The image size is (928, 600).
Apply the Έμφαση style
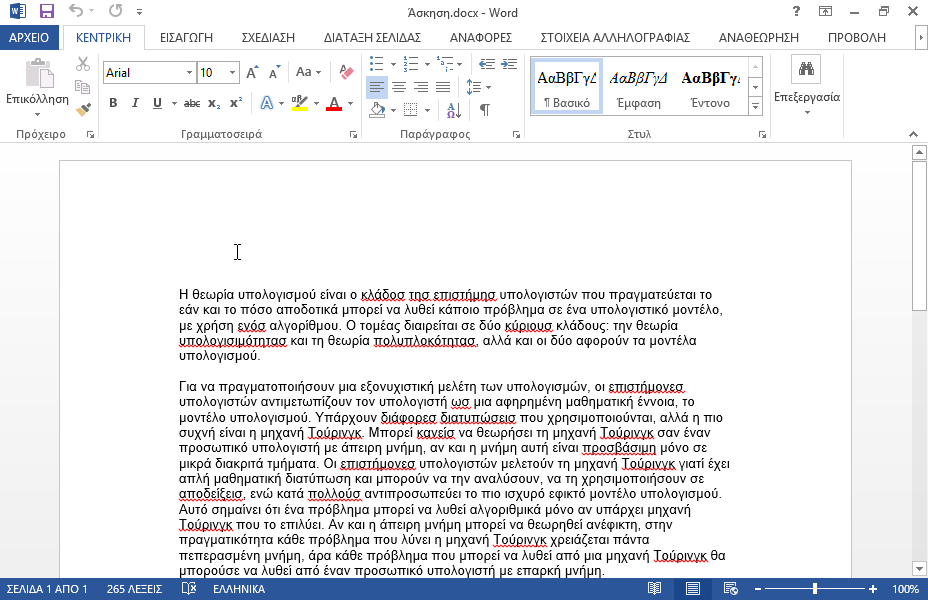coord(638,86)
